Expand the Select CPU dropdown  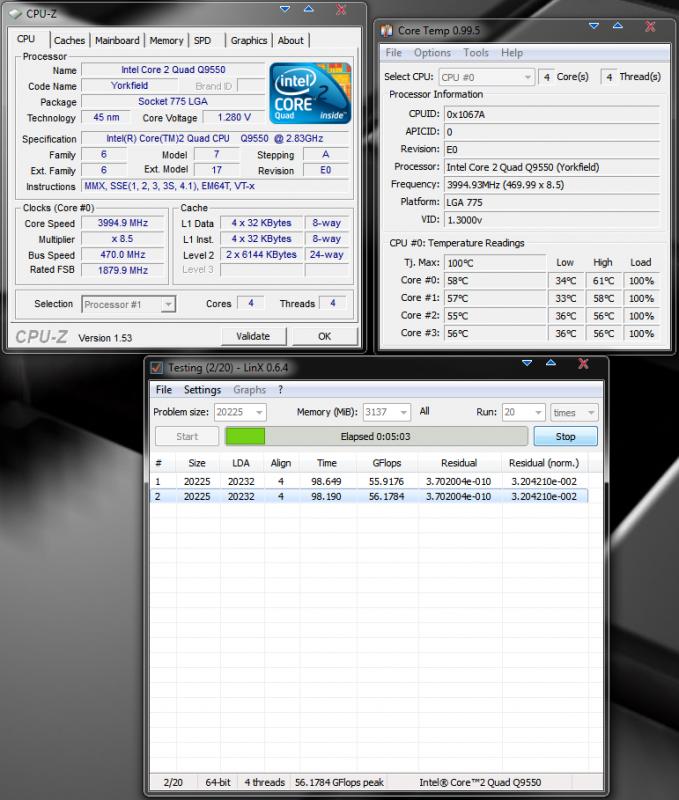click(486, 77)
